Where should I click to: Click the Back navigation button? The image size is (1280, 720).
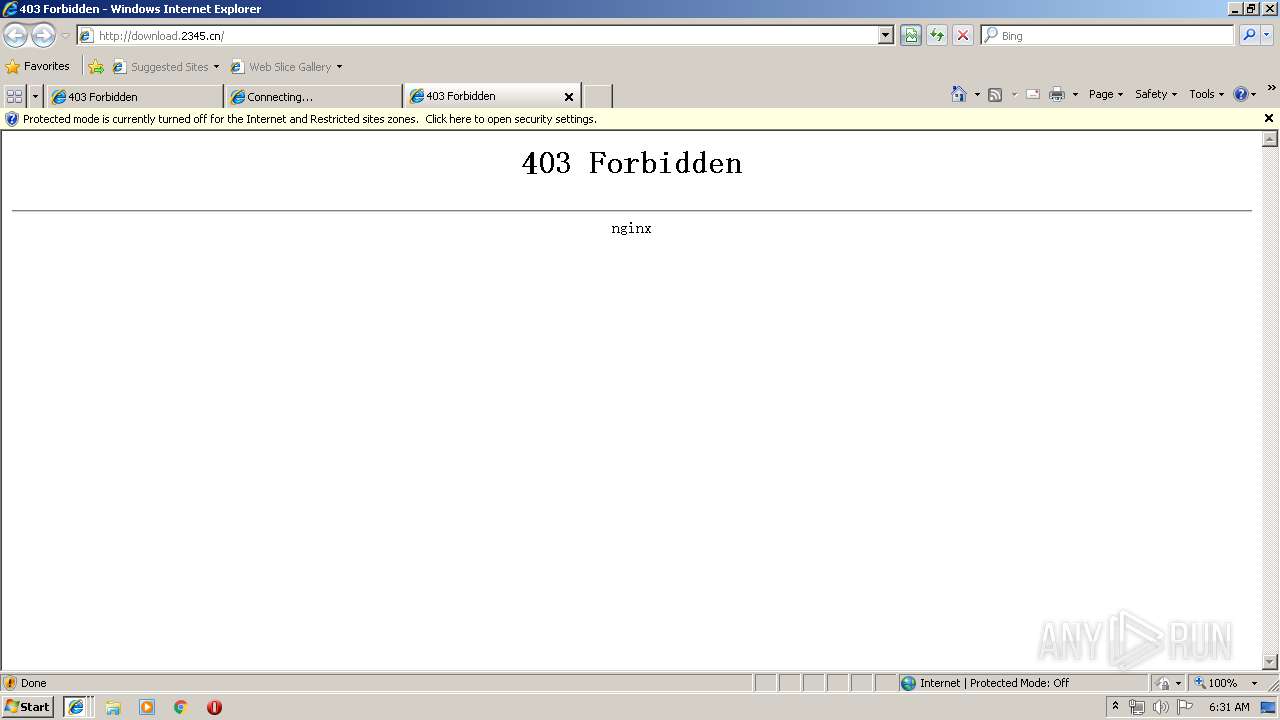click(x=15, y=36)
